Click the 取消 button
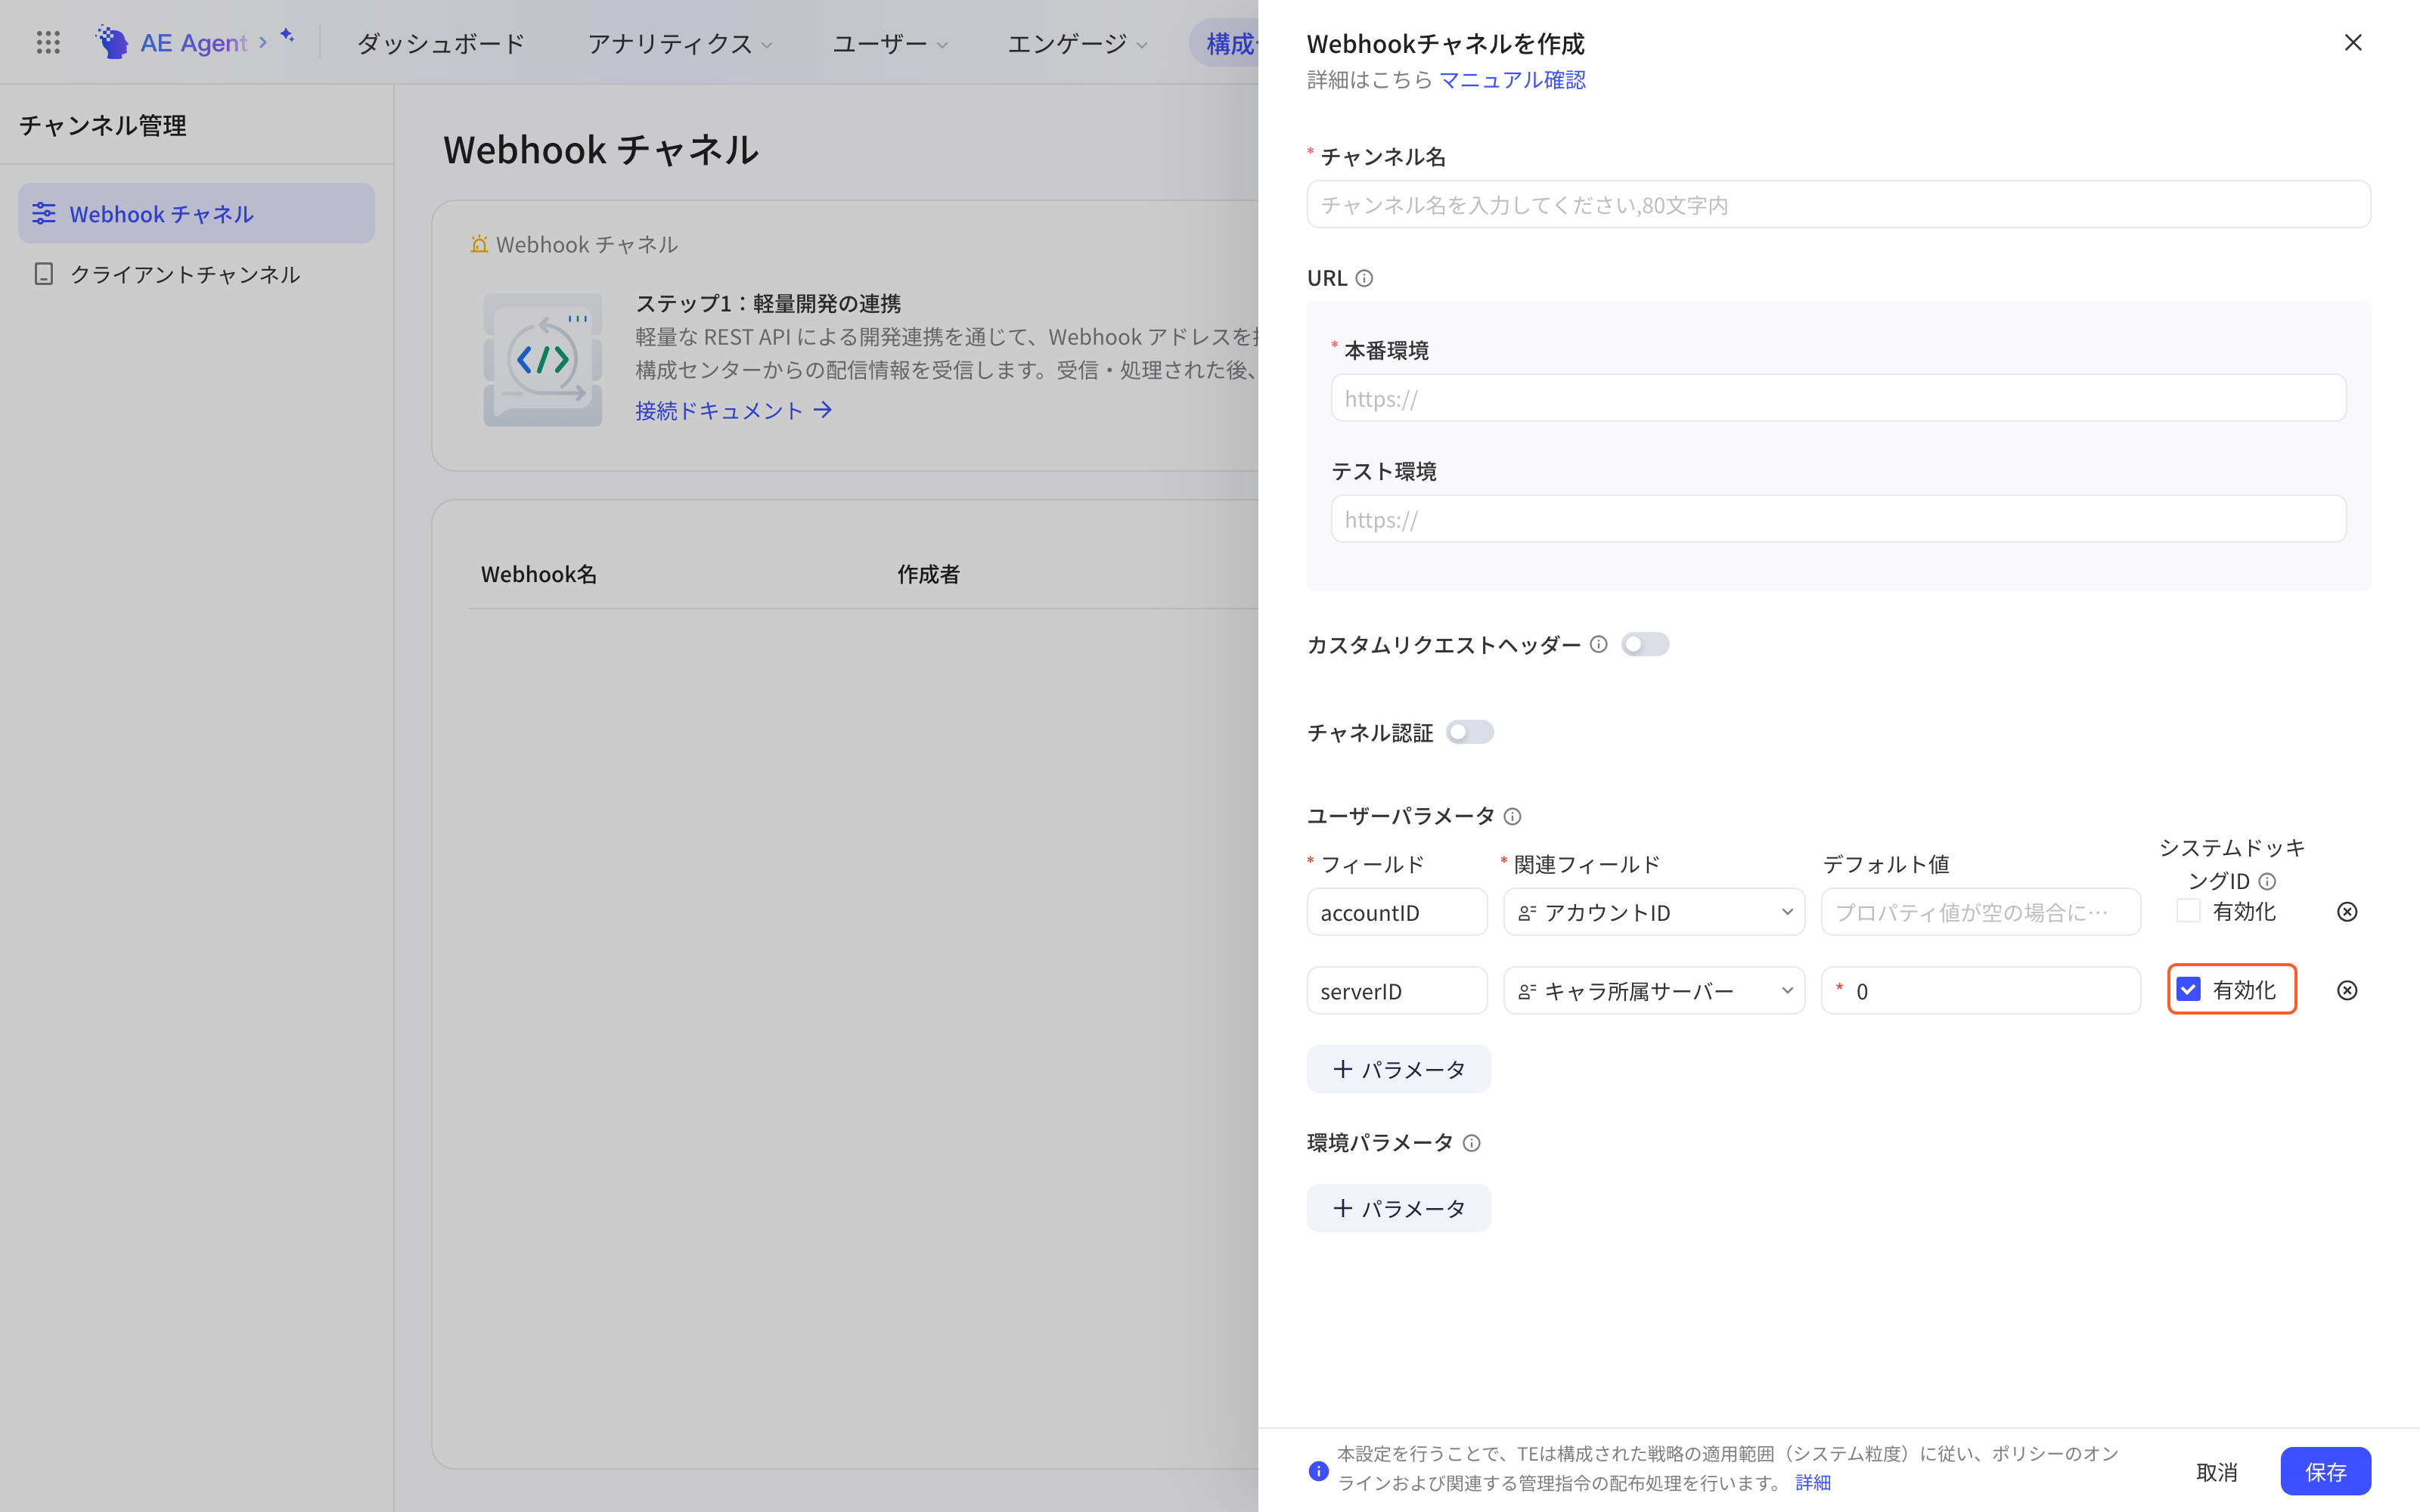2420x1512 pixels. click(x=2216, y=1471)
